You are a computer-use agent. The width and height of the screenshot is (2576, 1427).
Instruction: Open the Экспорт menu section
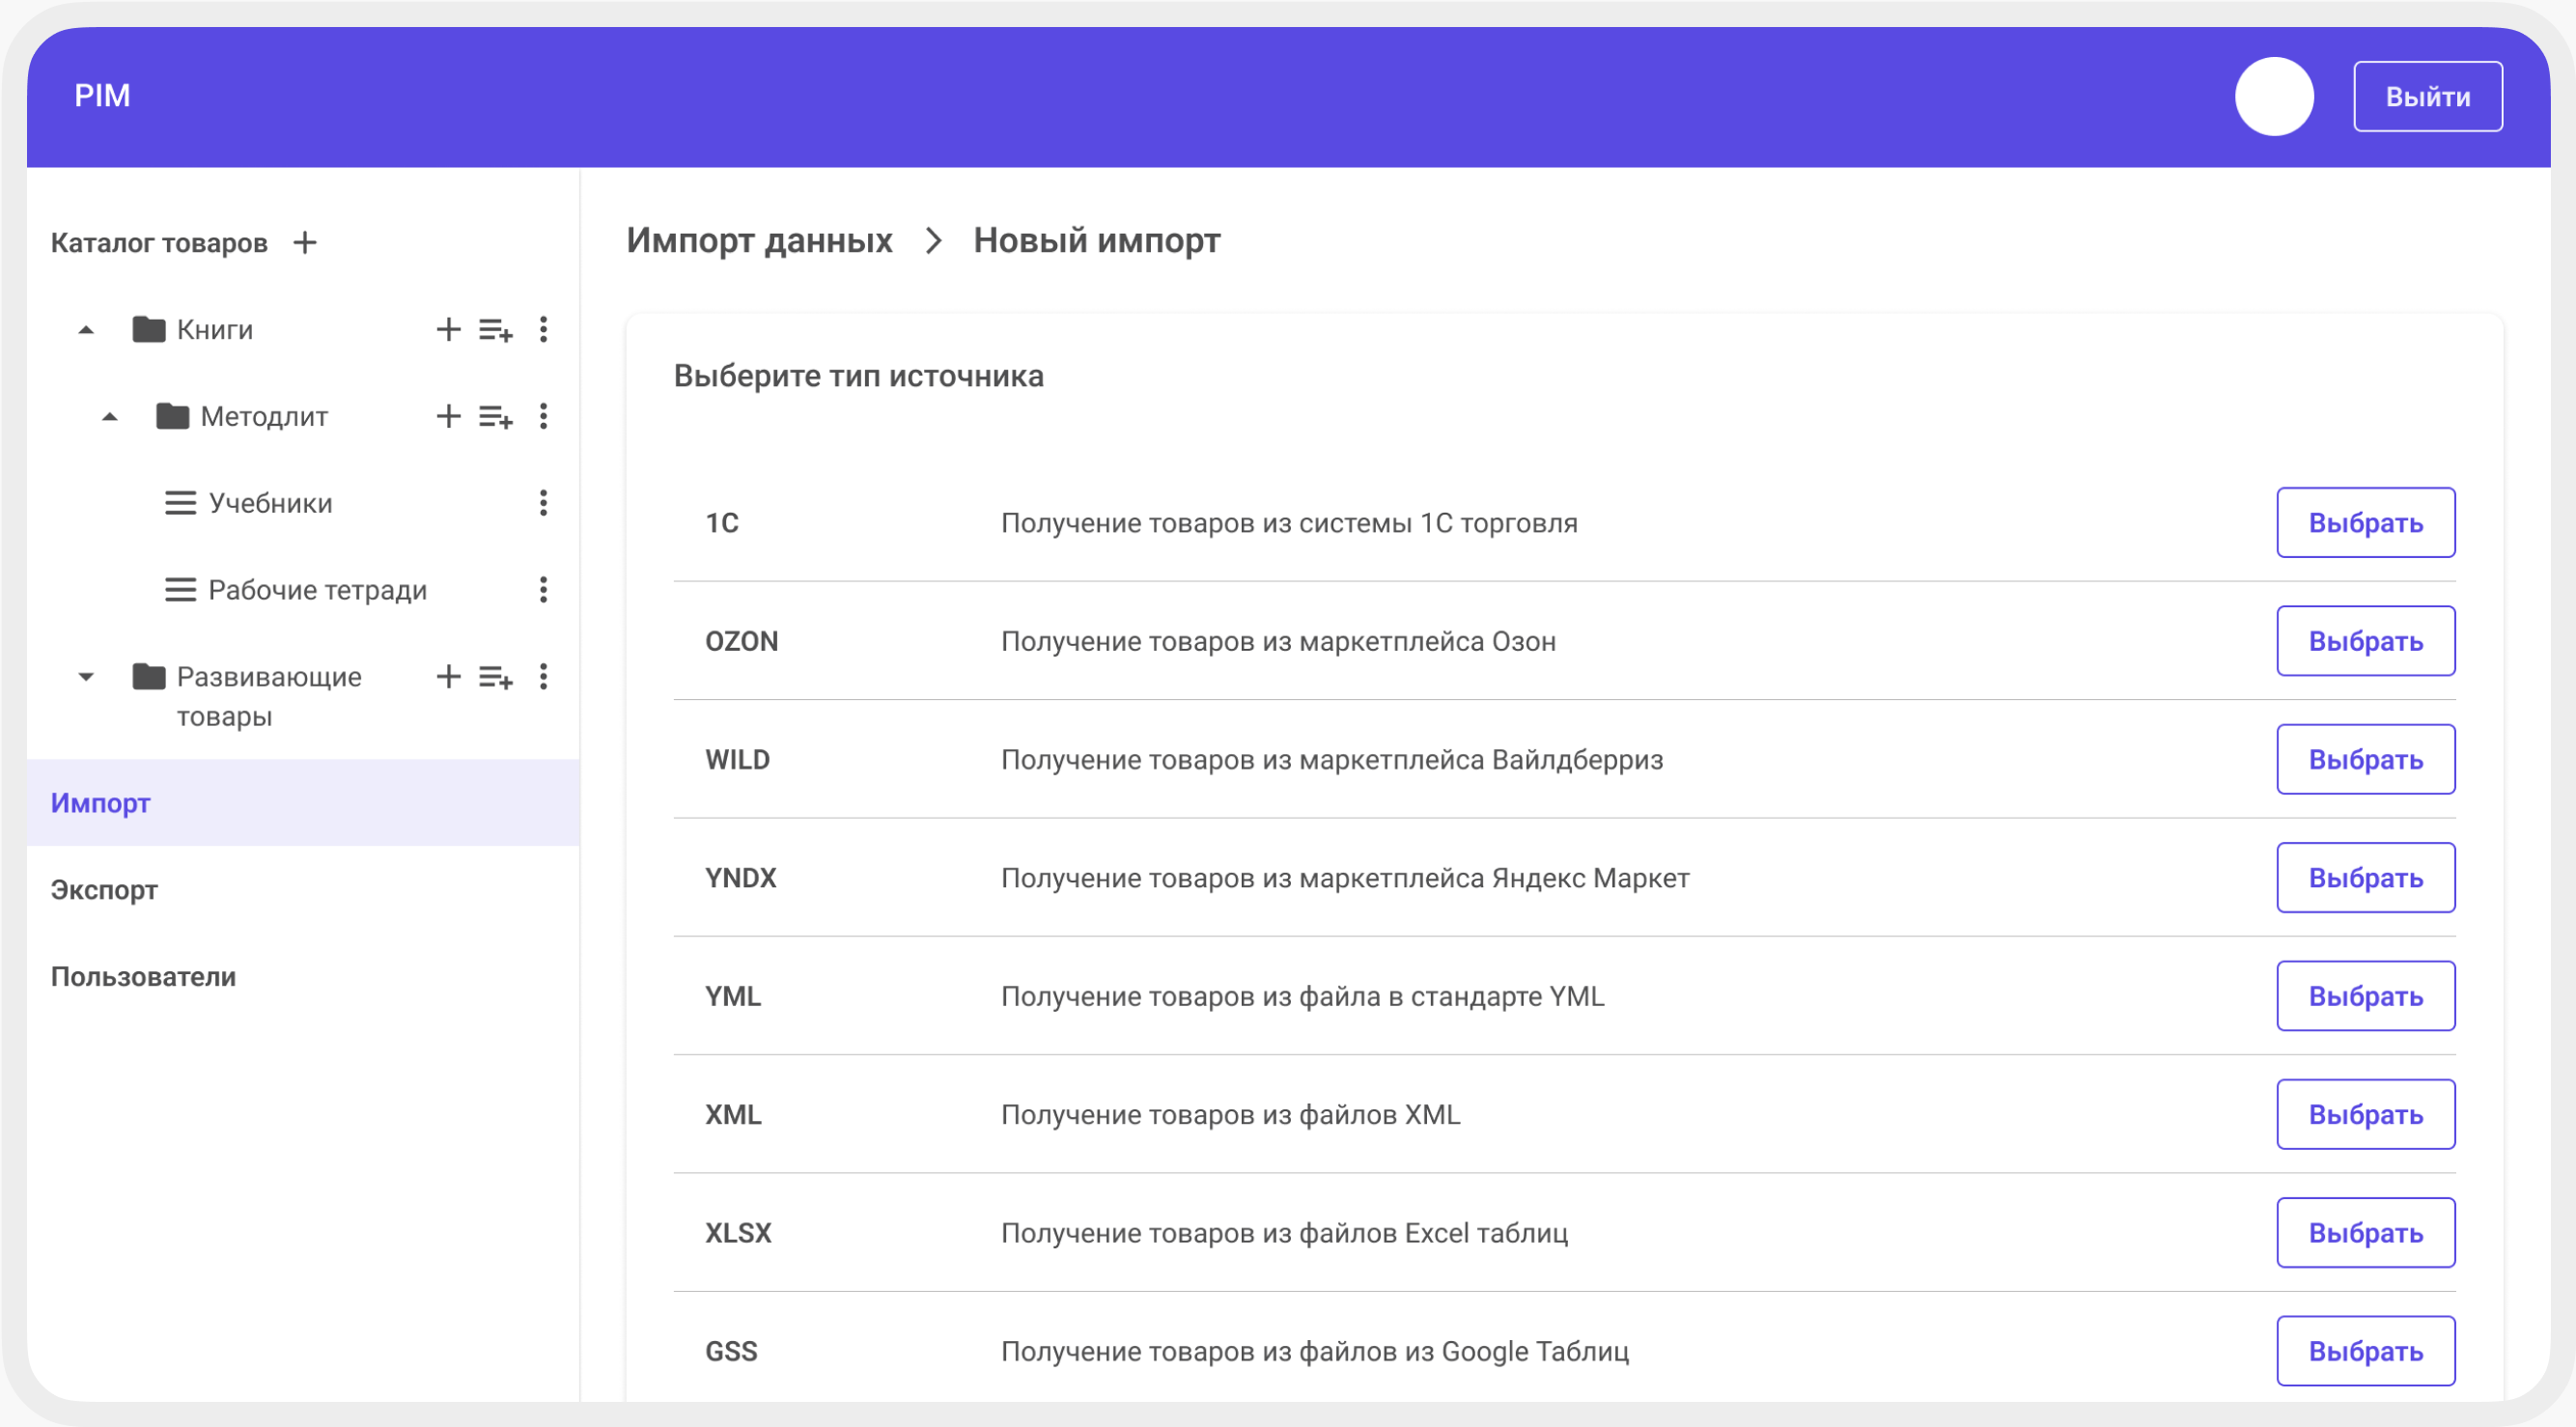(104, 890)
